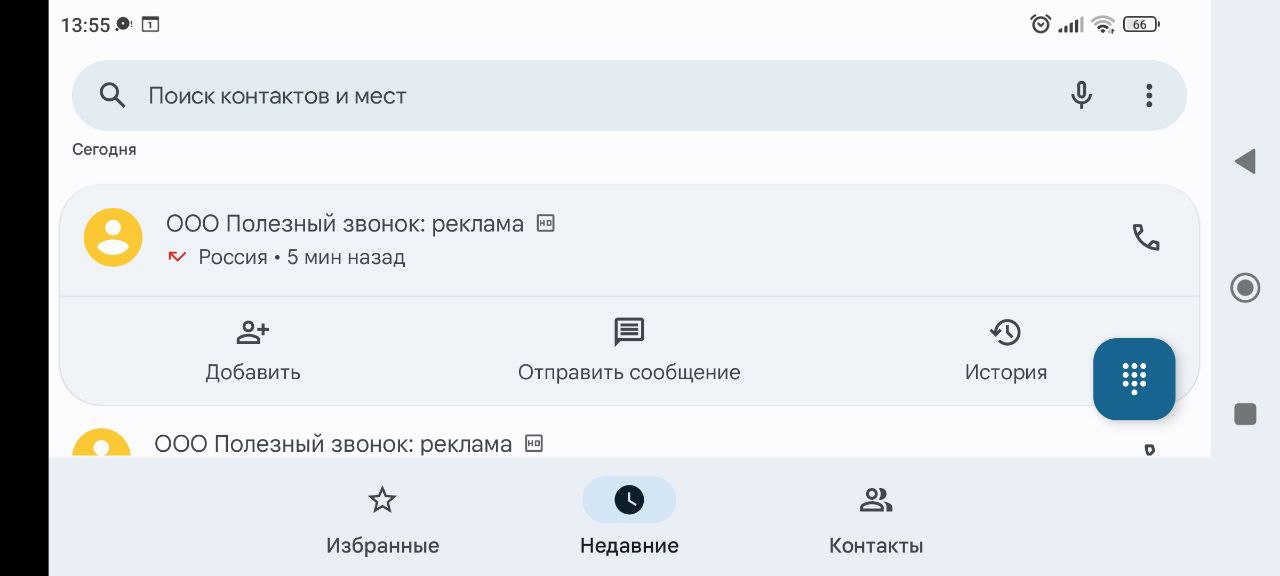Expand the second ООО Полезный звонок entry
The width and height of the screenshot is (1280, 576).
point(629,442)
